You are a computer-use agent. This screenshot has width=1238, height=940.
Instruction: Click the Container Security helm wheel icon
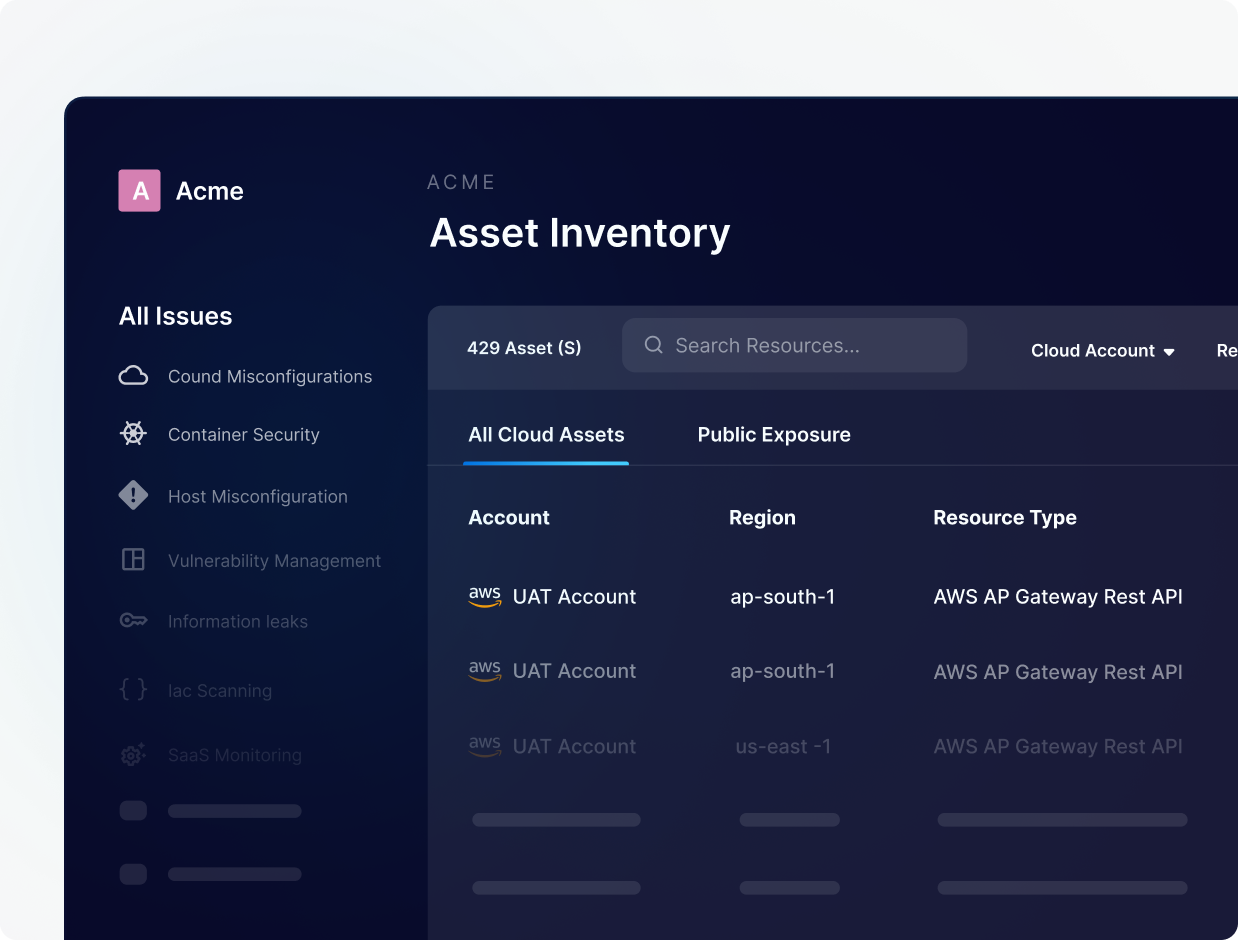(x=133, y=434)
